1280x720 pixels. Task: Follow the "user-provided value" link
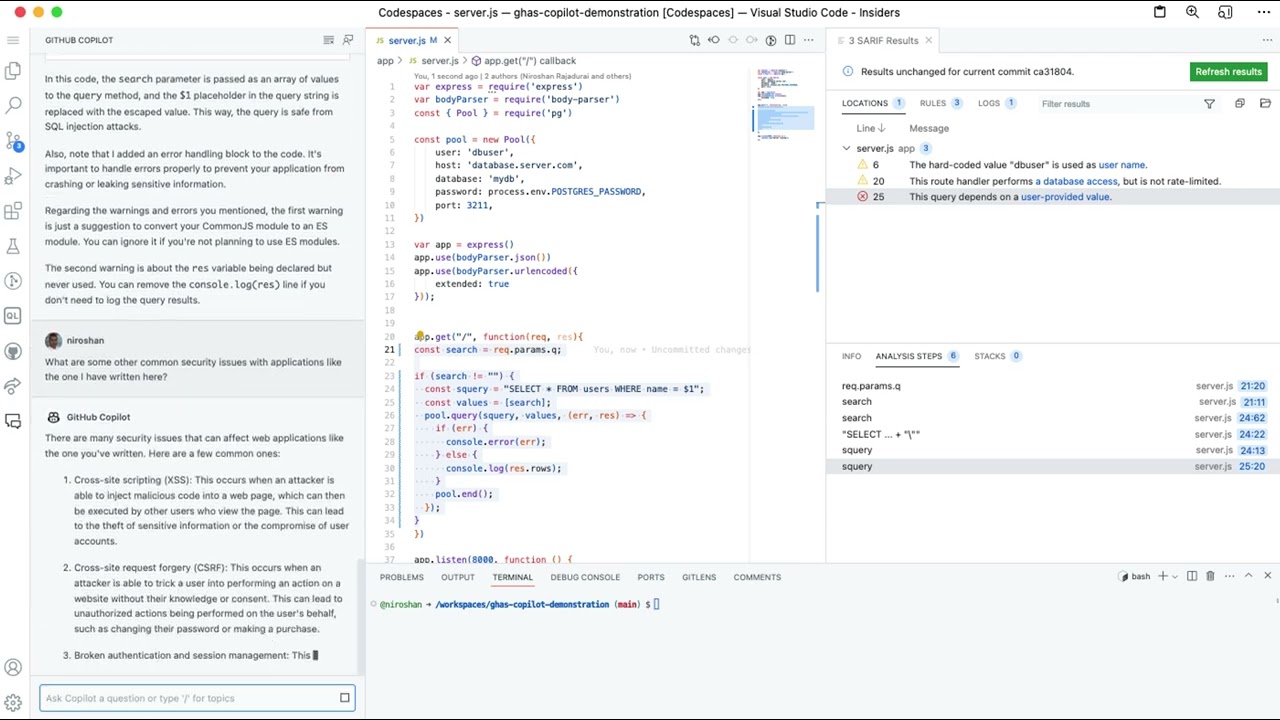pyautogui.click(x=1065, y=197)
